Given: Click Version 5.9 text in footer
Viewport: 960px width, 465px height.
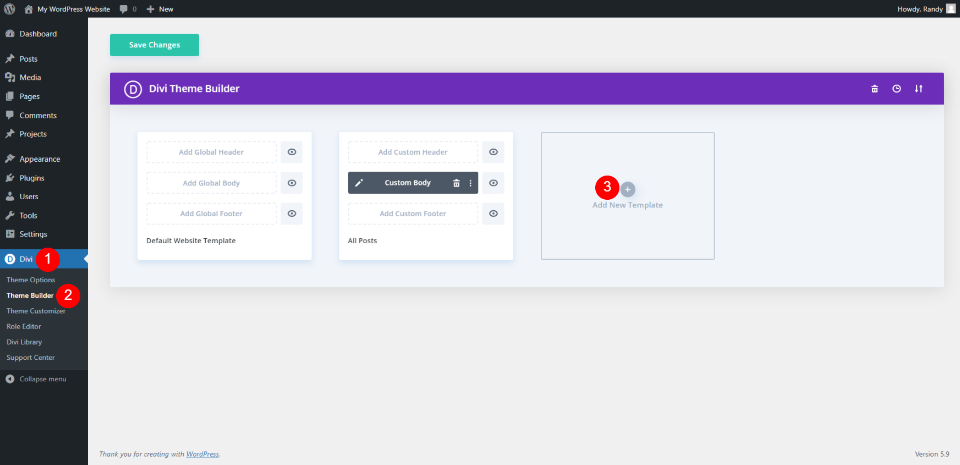Looking at the screenshot, I should coord(931,455).
